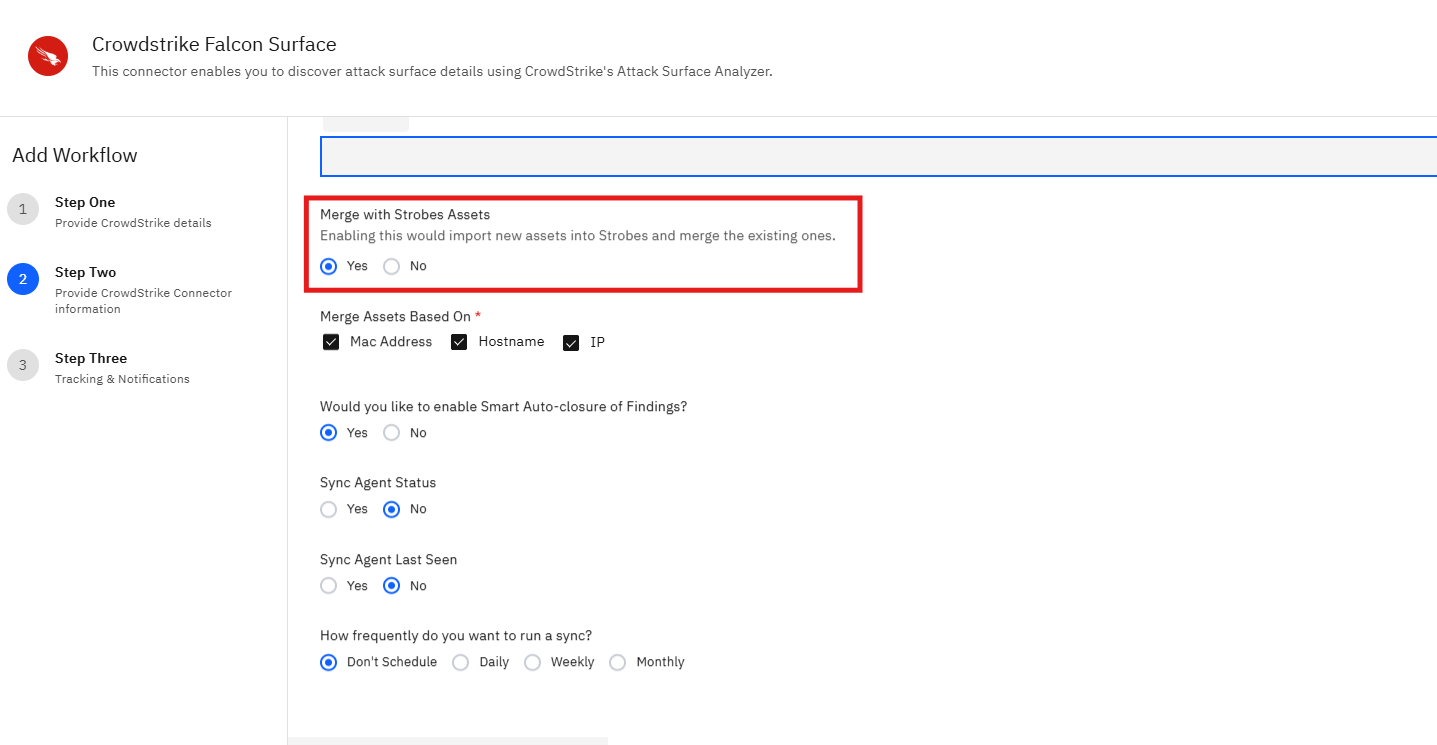Image resolution: width=1437 pixels, height=745 pixels.
Task: Click the step number 3 circle
Action: click(23, 365)
